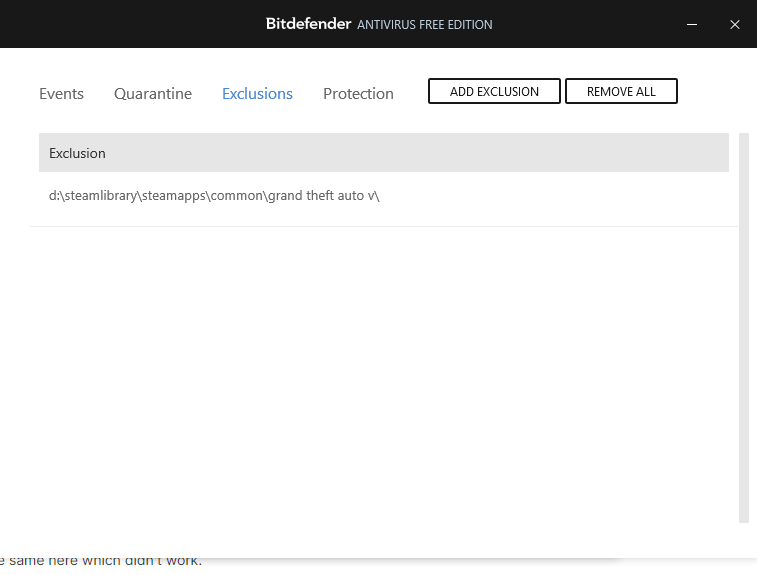Click the Exclusion column header
This screenshot has height=575, width=757.
coord(384,153)
